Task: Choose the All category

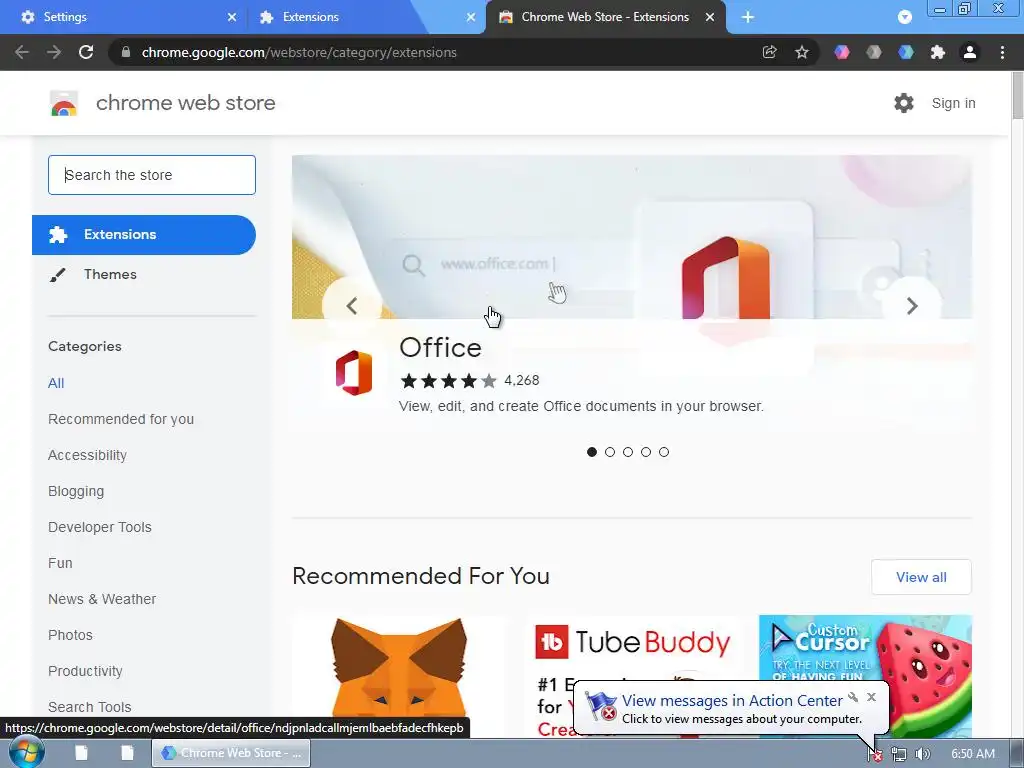Action: pos(56,383)
